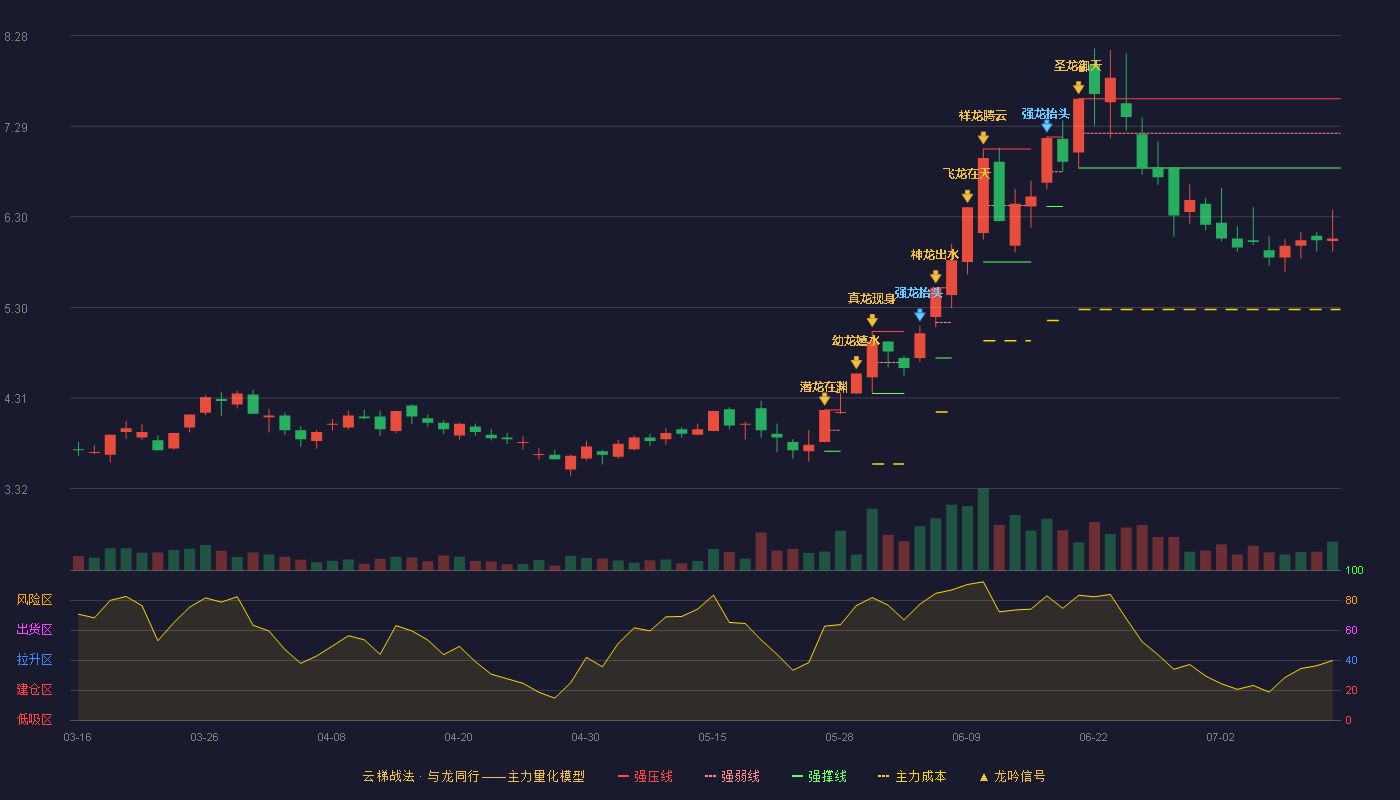Screen dimensions: 1400x800
Task: Click the yellow arrow marker for 幼龙嬉水
Action: [856, 363]
